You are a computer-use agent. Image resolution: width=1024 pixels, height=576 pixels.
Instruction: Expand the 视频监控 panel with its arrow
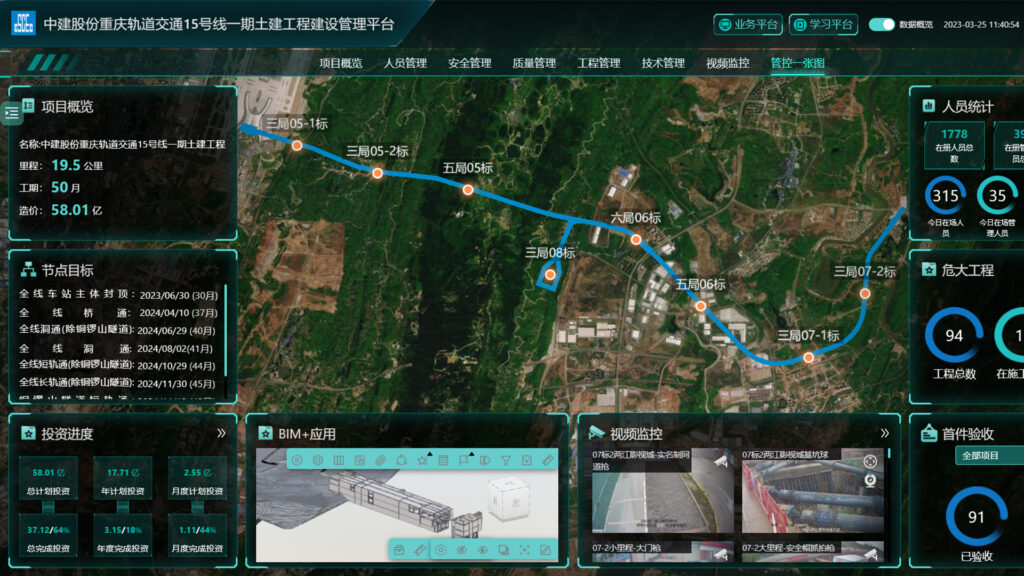click(x=884, y=433)
